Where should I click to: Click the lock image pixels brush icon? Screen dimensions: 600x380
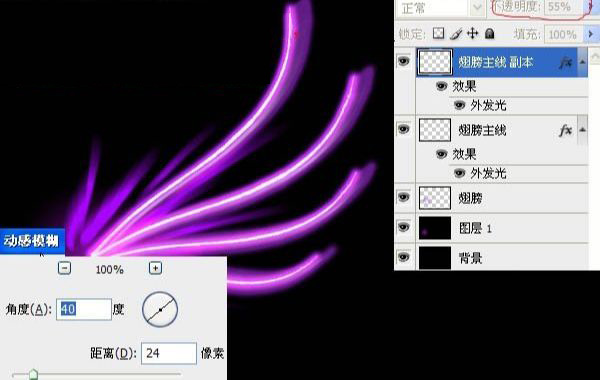(x=456, y=34)
